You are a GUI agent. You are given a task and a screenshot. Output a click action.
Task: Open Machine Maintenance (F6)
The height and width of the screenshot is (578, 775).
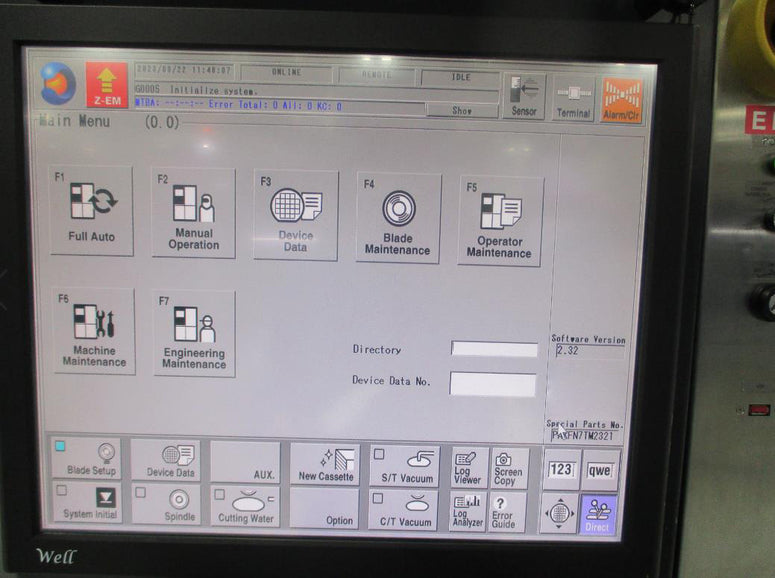click(94, 331)
